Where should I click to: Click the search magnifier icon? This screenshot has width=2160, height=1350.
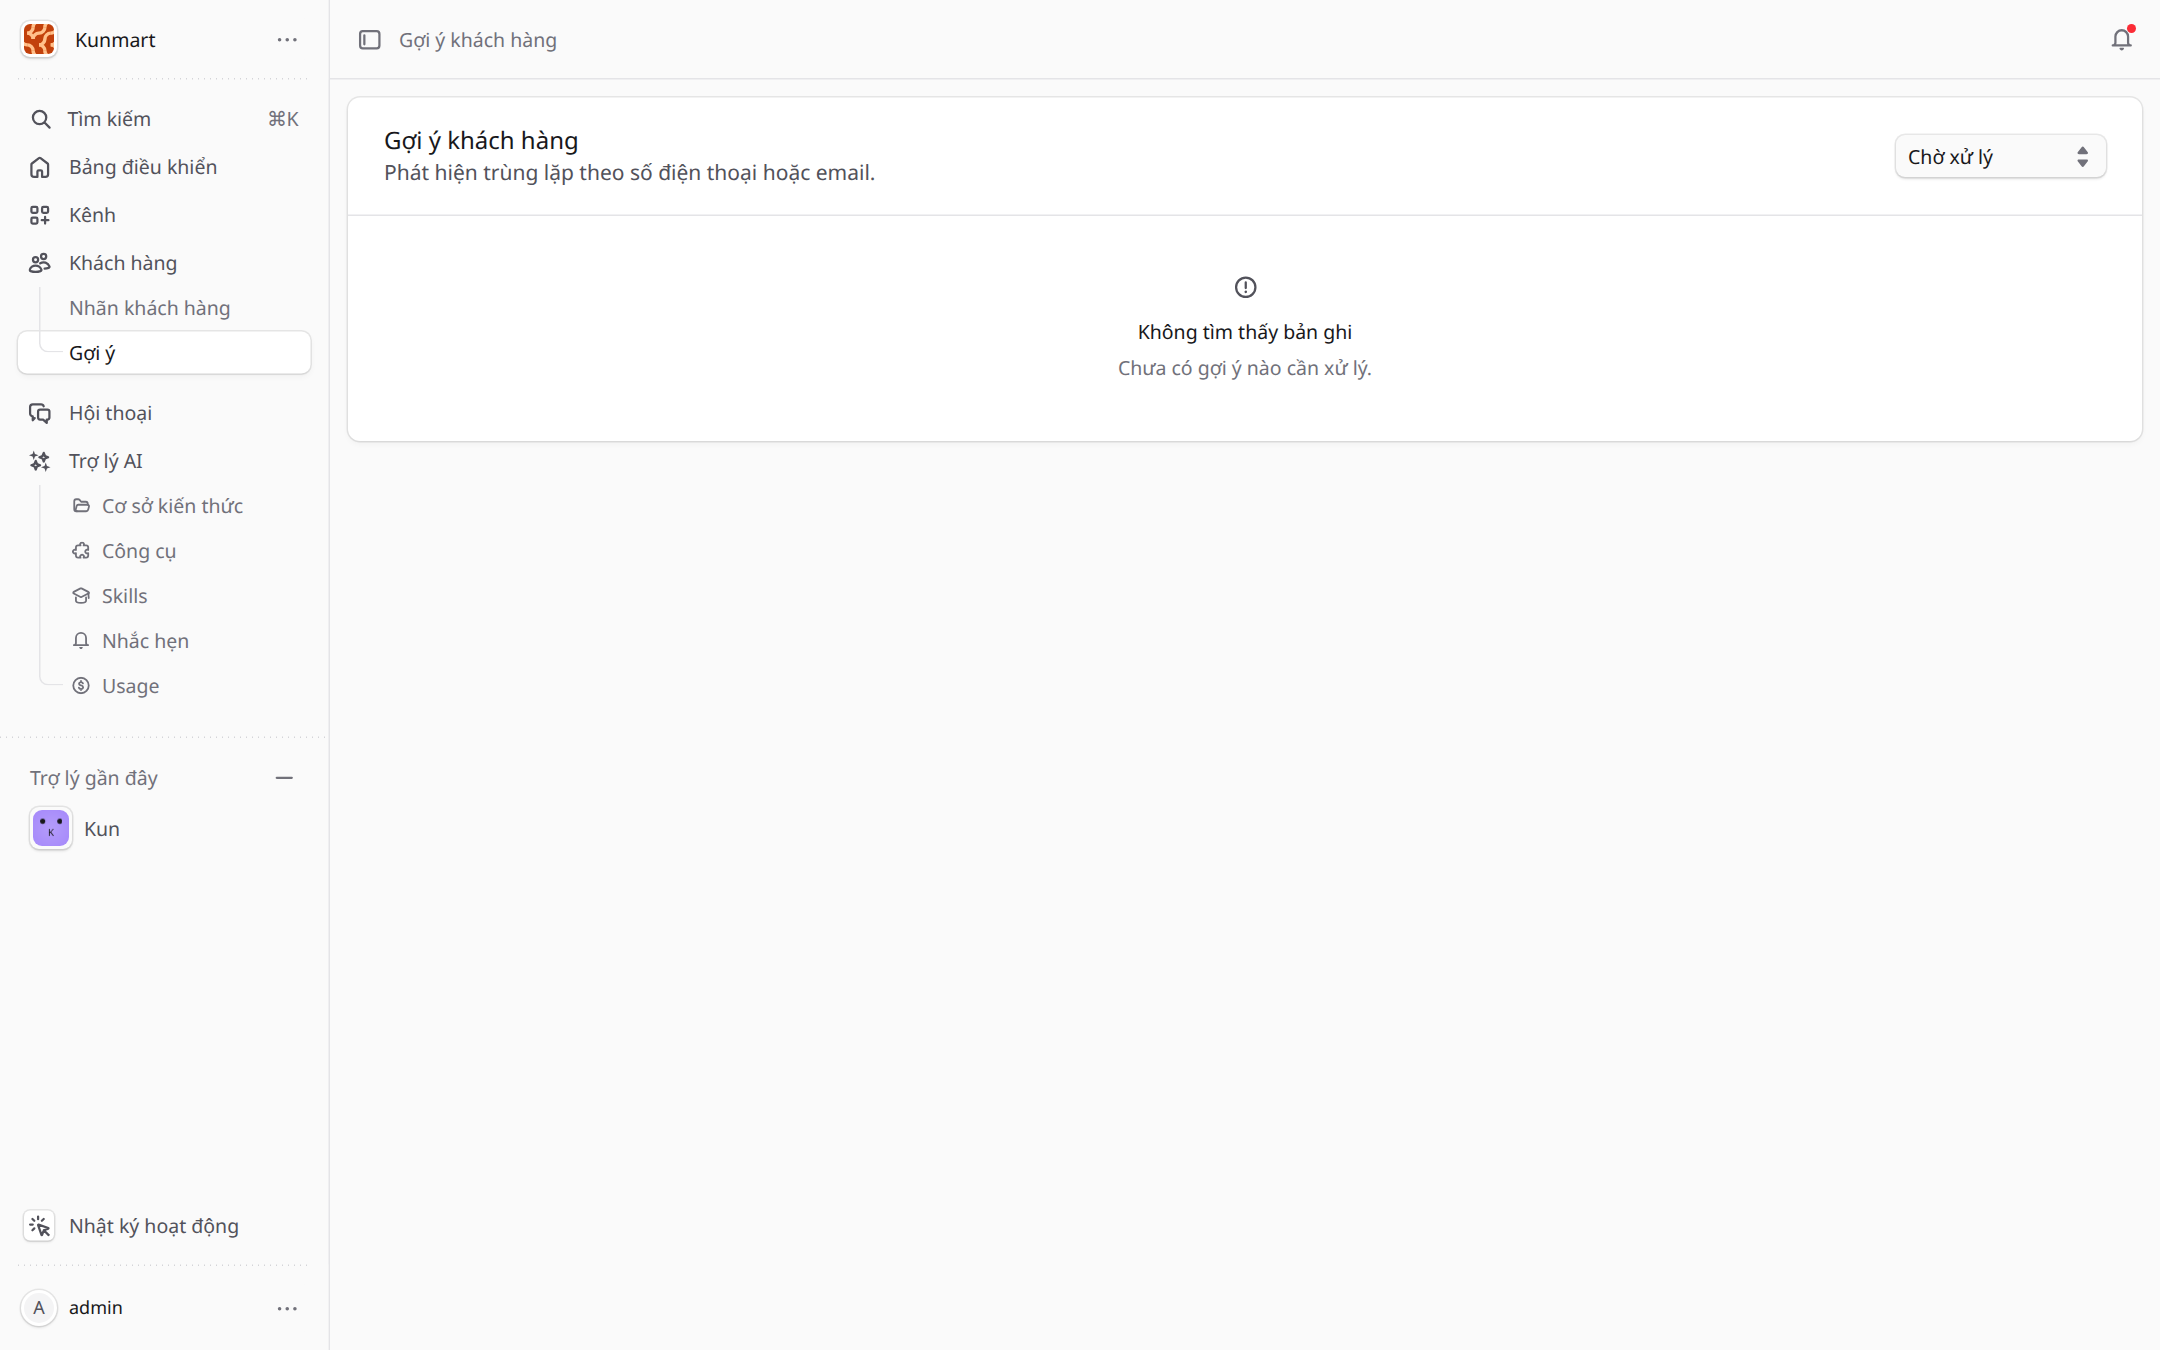40,119
